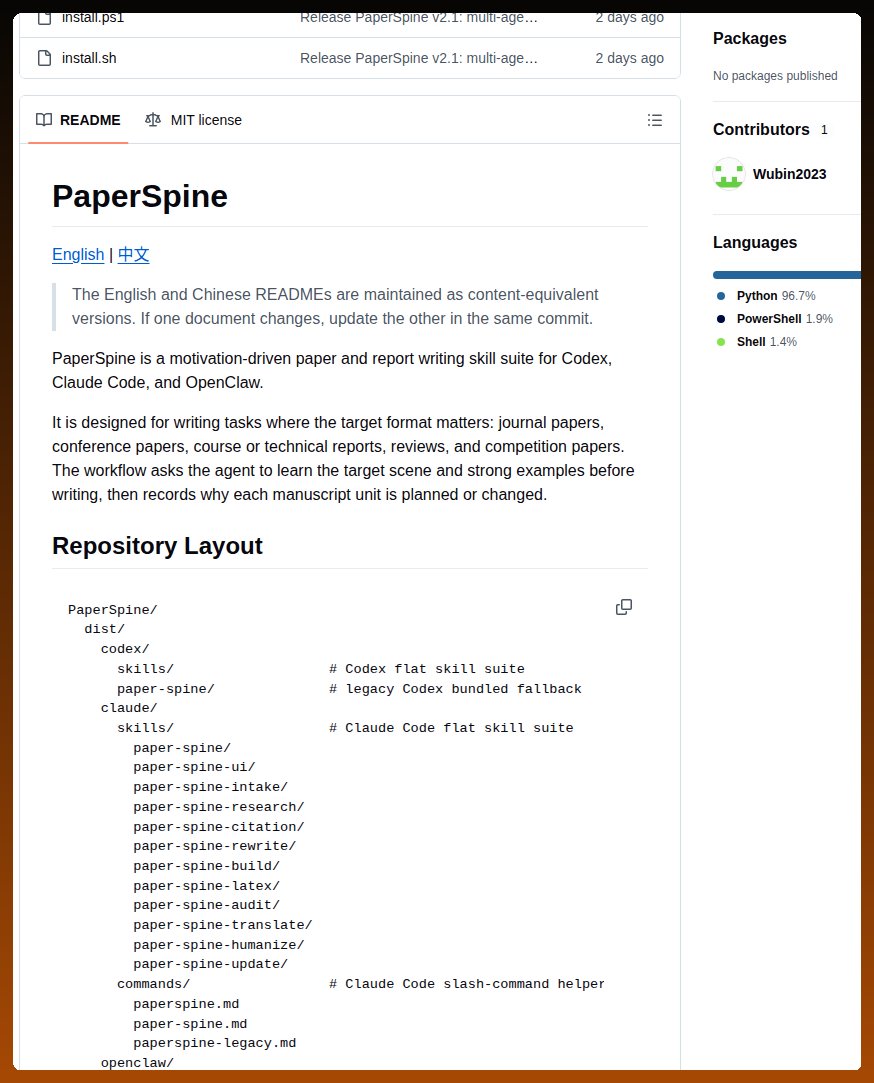The image size is (874, 1083).
Task: Click 'No packages published' text
Action: [x=775, y=76]
